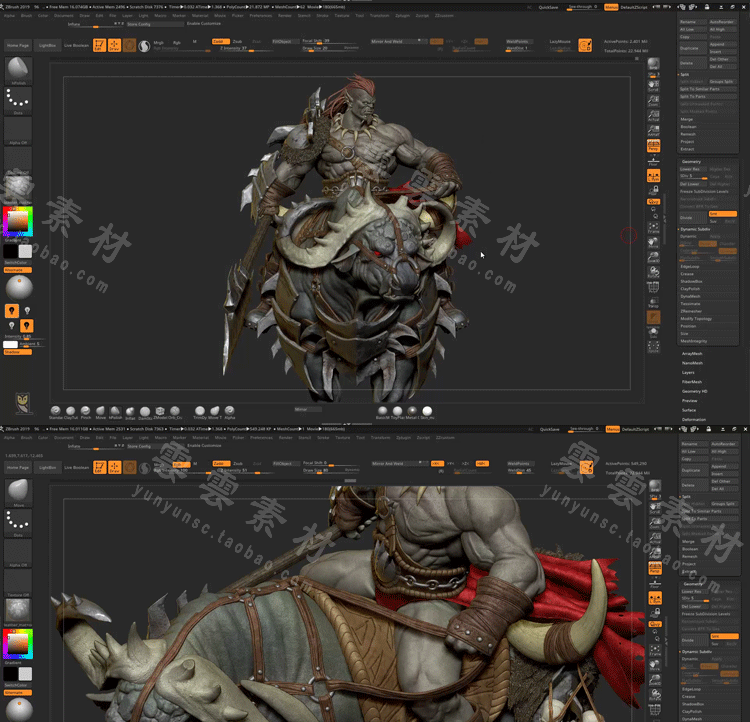The width and height of the screenshot is (750, 722).
Task: Open Preferences menu in top window
Action: 261,15
